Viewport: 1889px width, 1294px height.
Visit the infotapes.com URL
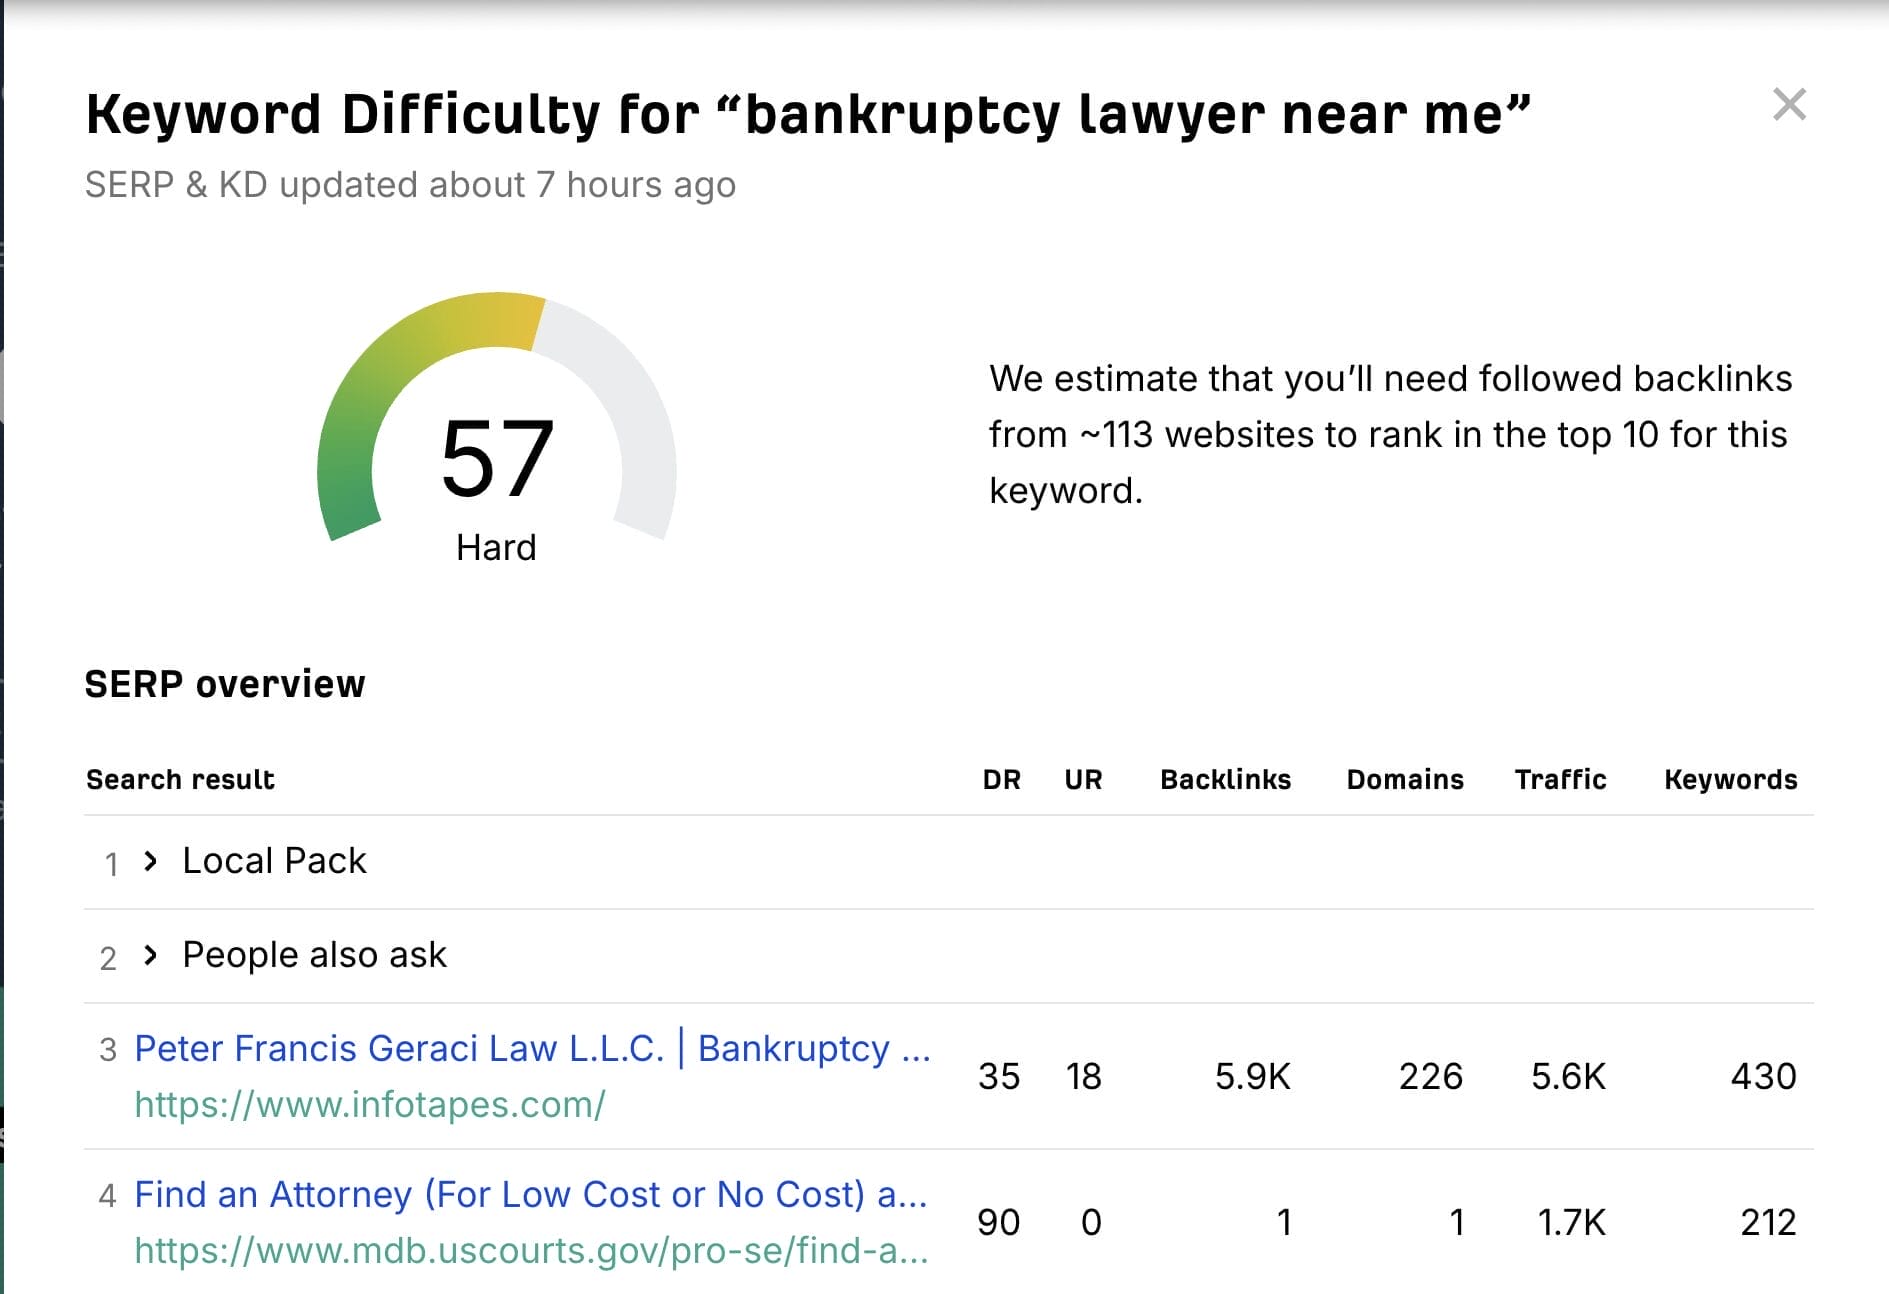(370, 1105)
